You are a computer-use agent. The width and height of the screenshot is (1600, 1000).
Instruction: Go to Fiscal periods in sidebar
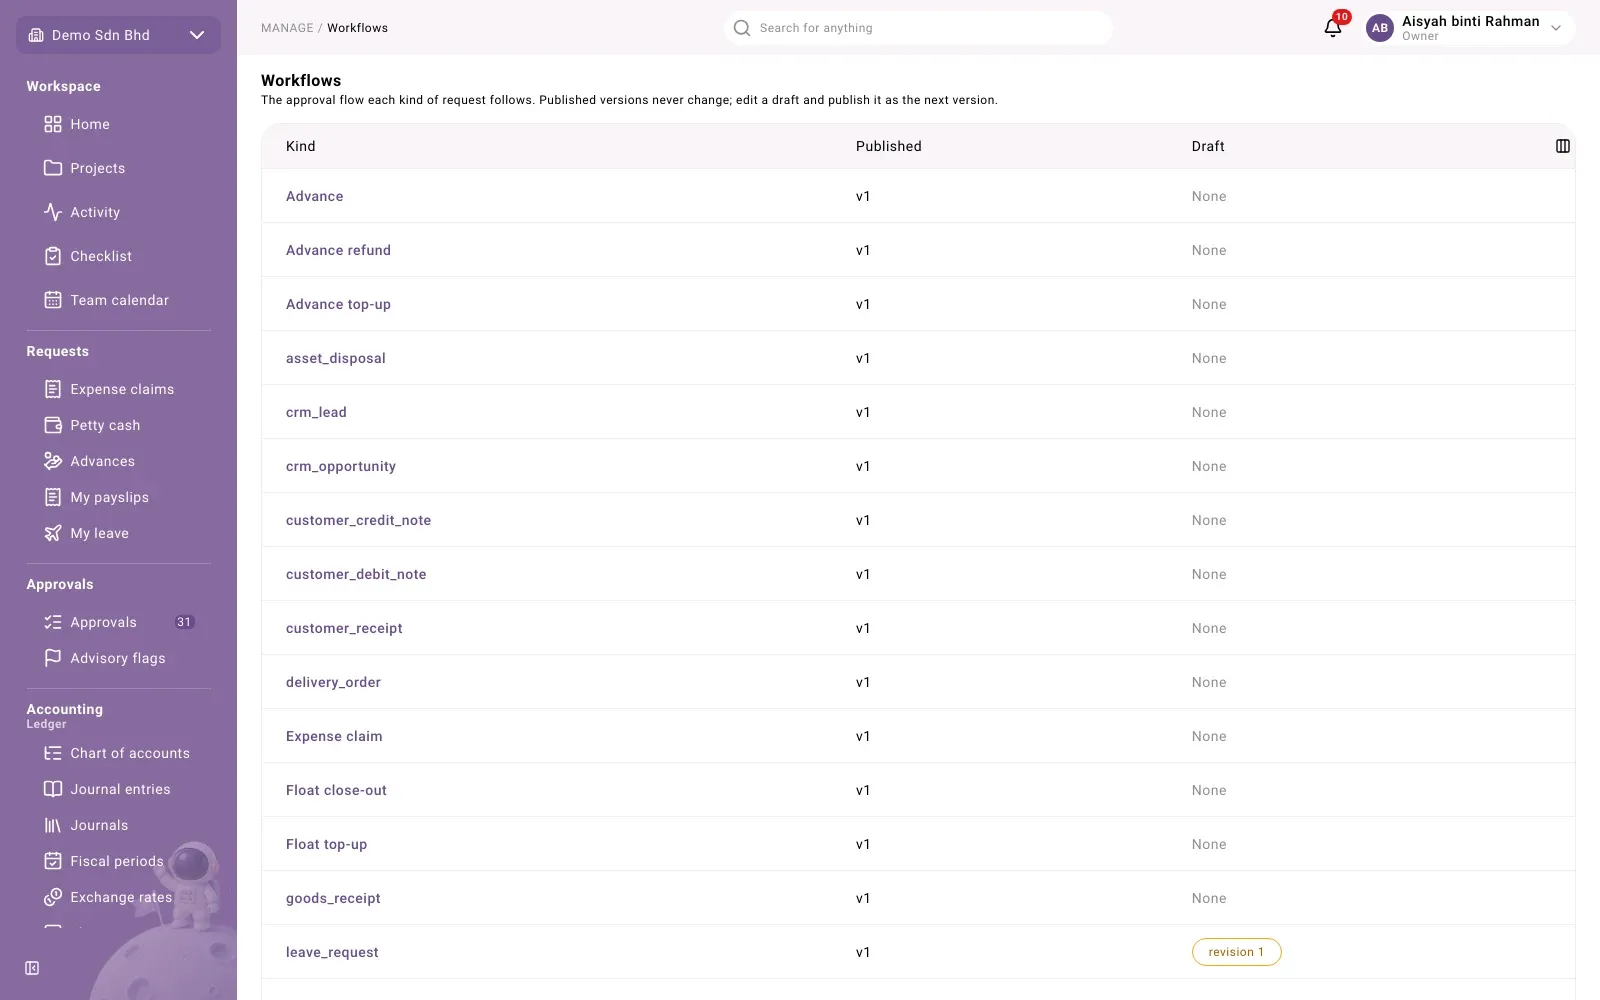[x=118, y=861]
